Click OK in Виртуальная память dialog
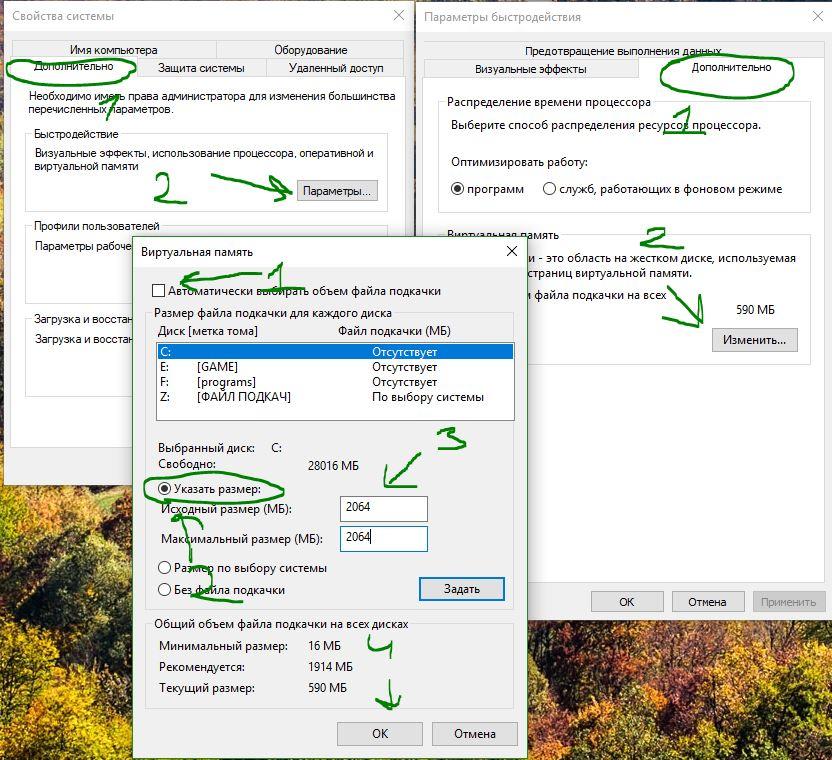 (380, 733)
